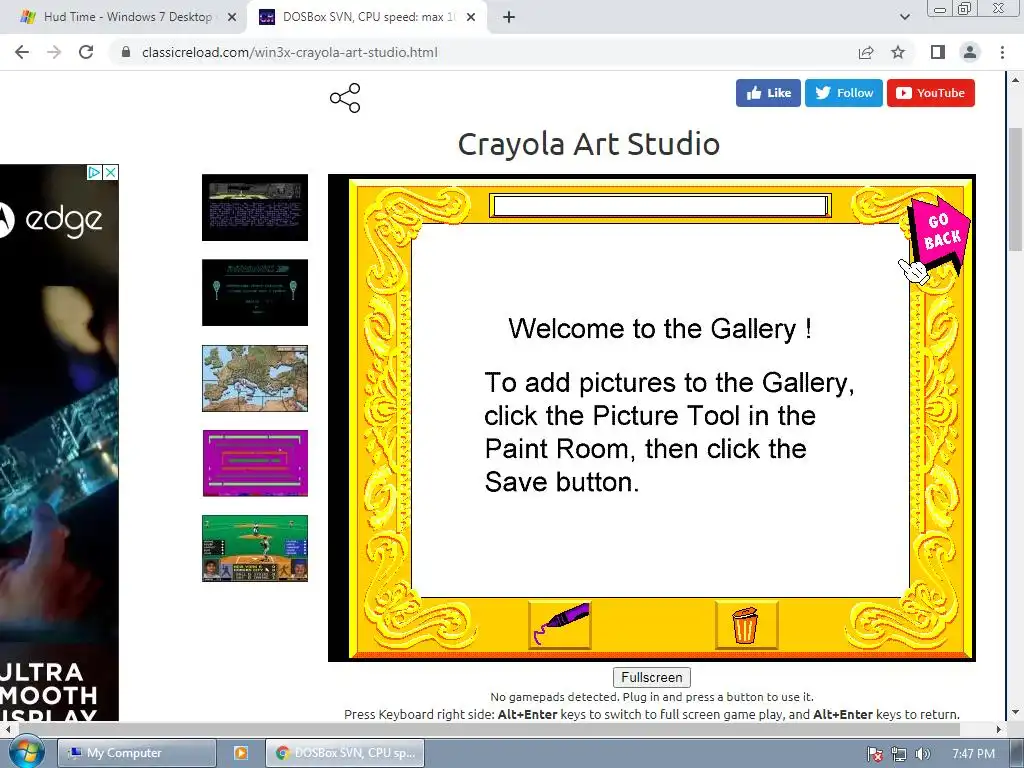The height and width of the screenshot is (768, 1024).
Task: Click the share page icon in address bar
Action: [866, 52]
